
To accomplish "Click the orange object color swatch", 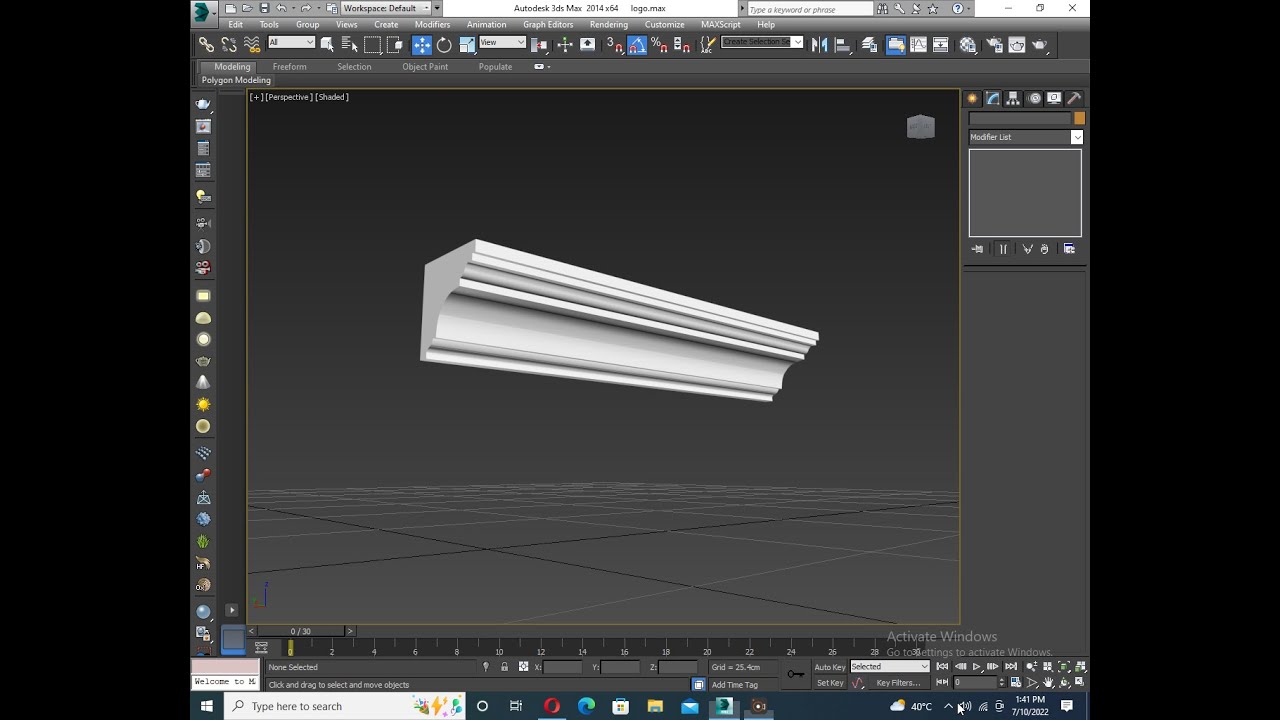I will (x=1079, y=118).
